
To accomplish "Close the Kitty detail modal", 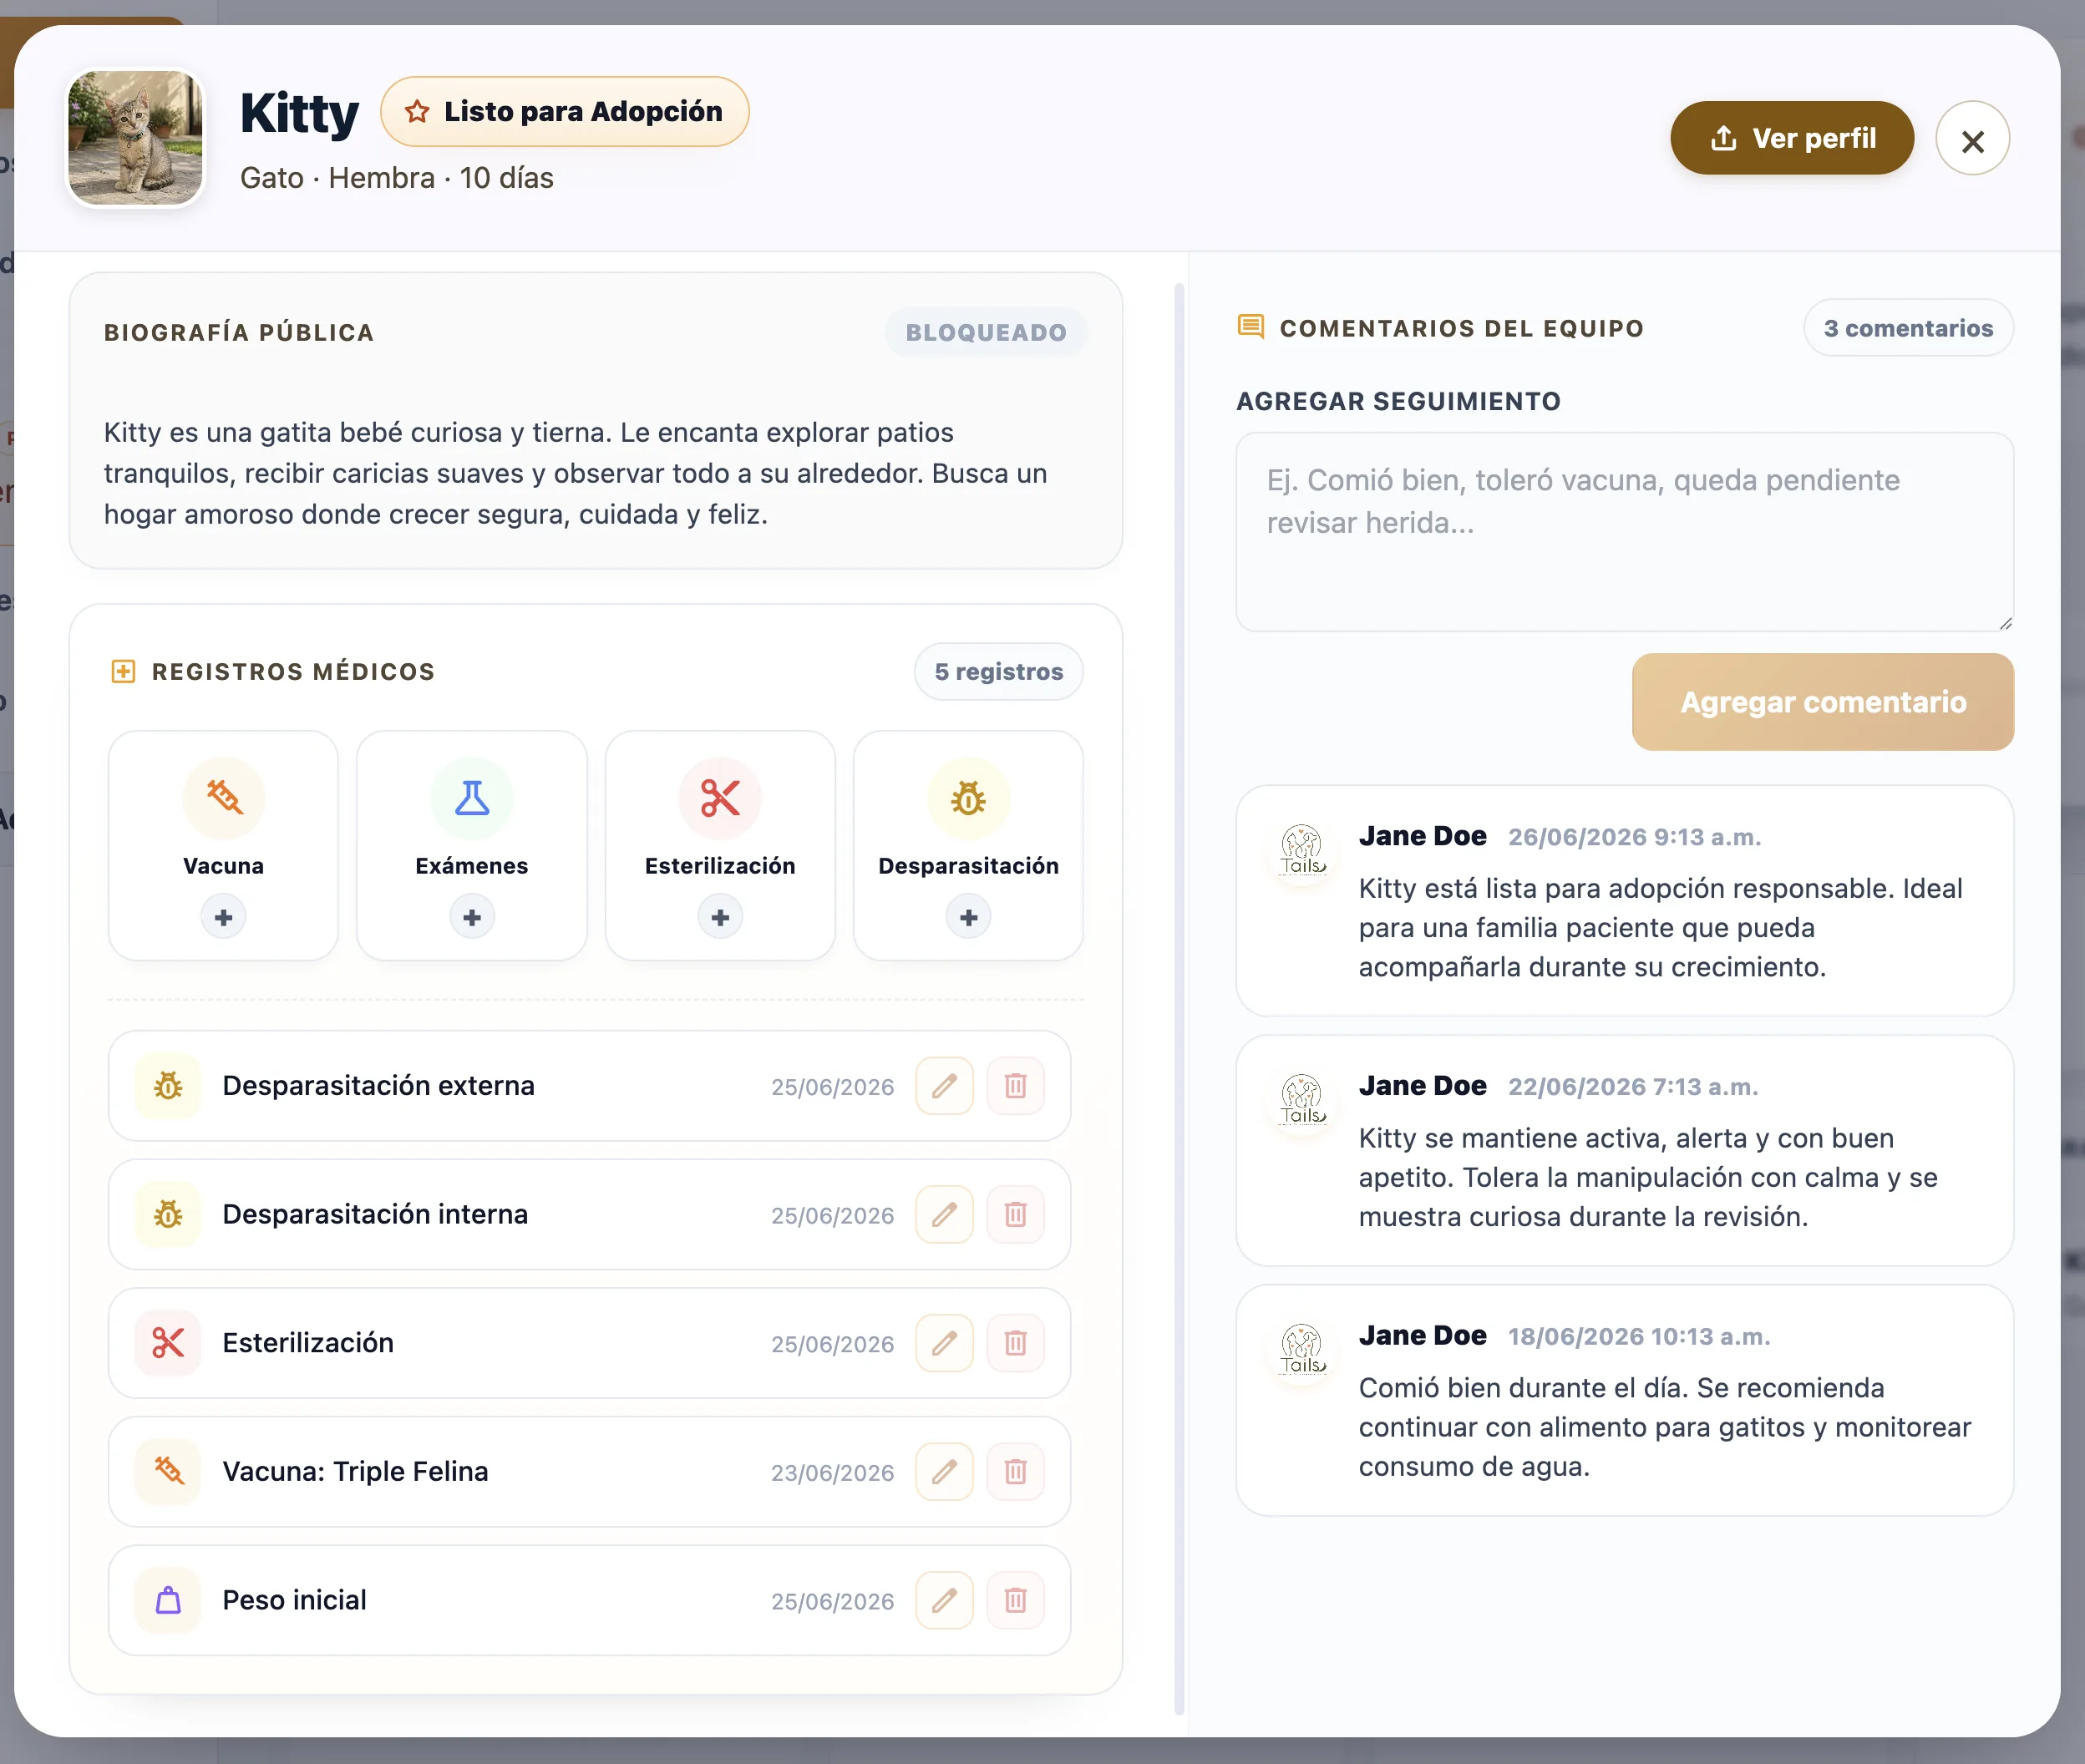I will tap(1972, 139).
